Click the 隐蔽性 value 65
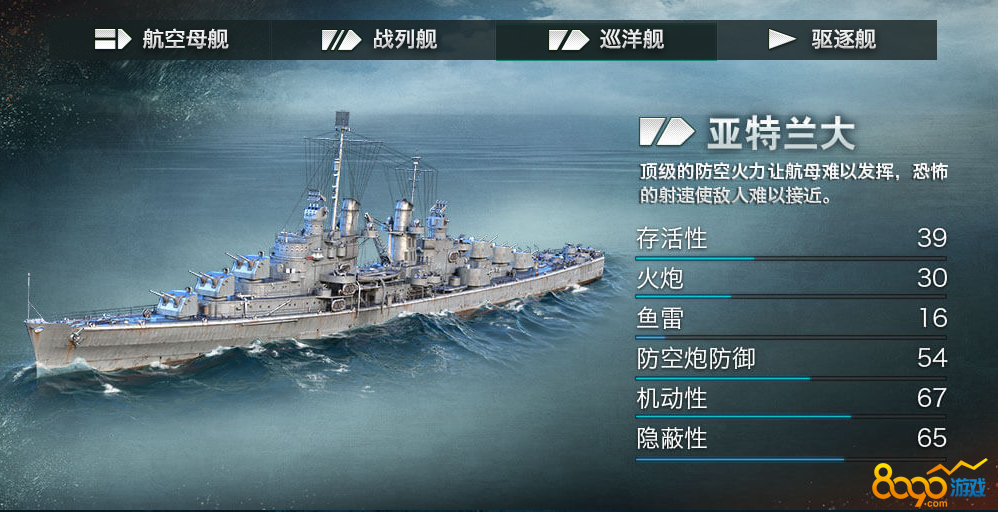This screenshot has width=998, height=512. tap(932, 438)
